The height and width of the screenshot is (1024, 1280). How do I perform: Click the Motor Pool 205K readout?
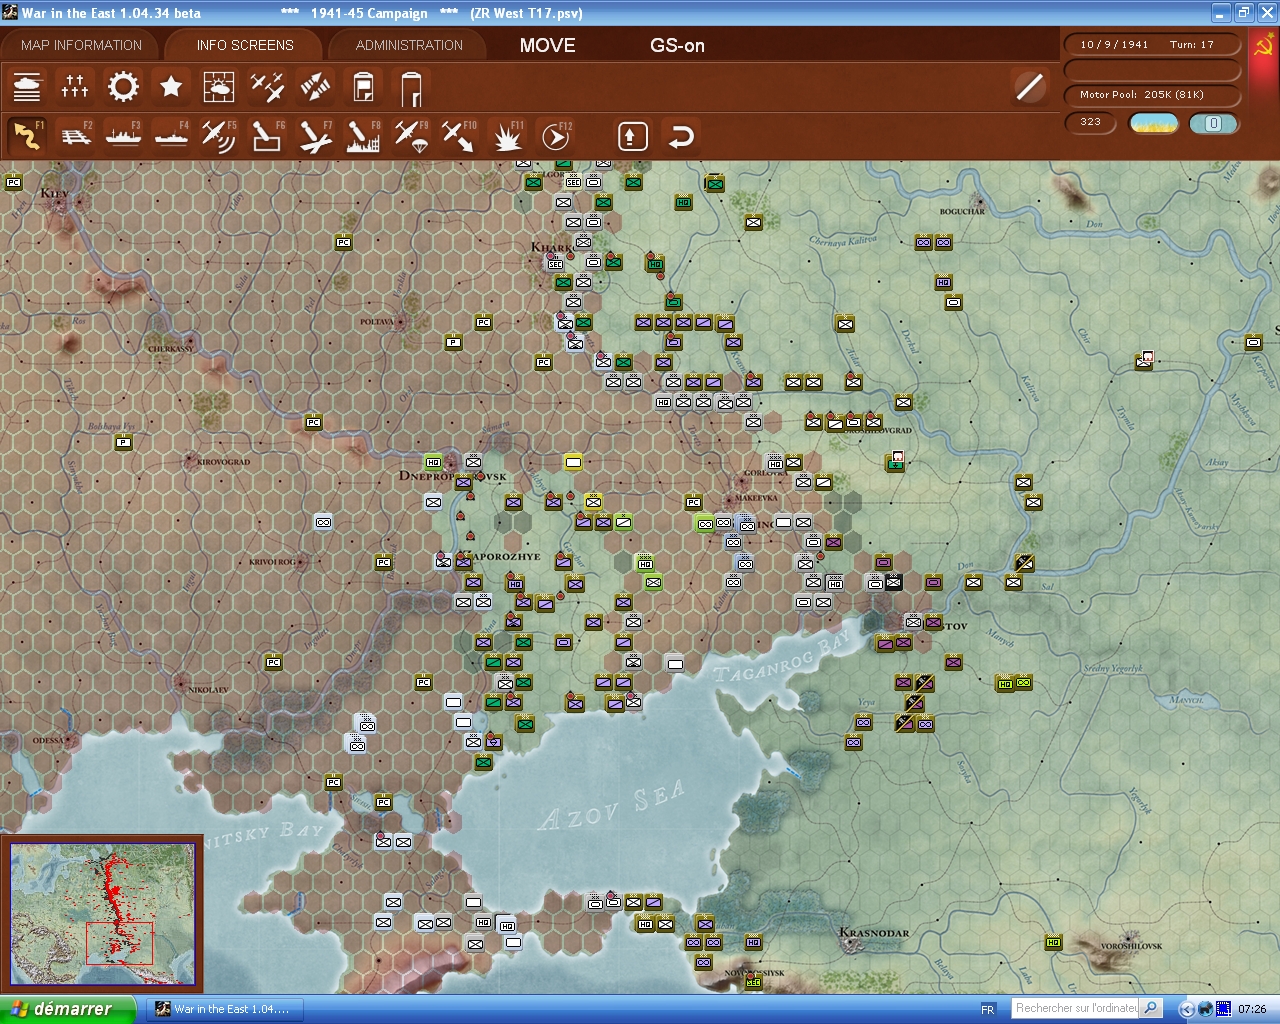(1152, 95)
